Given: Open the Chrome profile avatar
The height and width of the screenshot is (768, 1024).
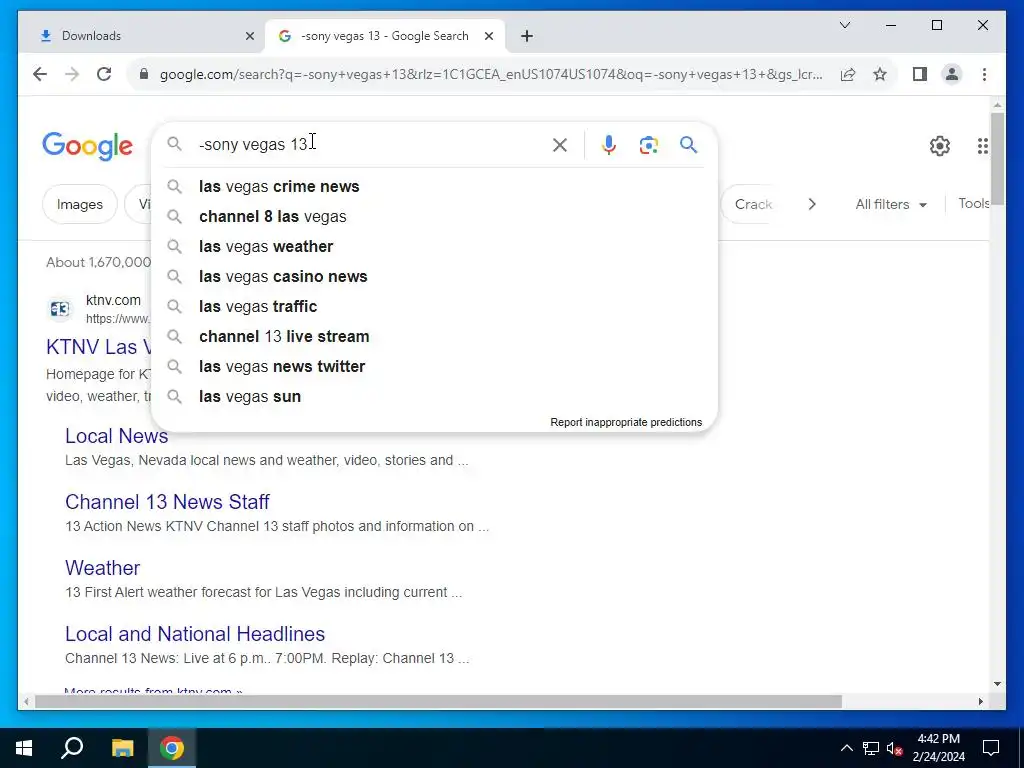Looking at the screenshot, I should (x=952, y=74).
